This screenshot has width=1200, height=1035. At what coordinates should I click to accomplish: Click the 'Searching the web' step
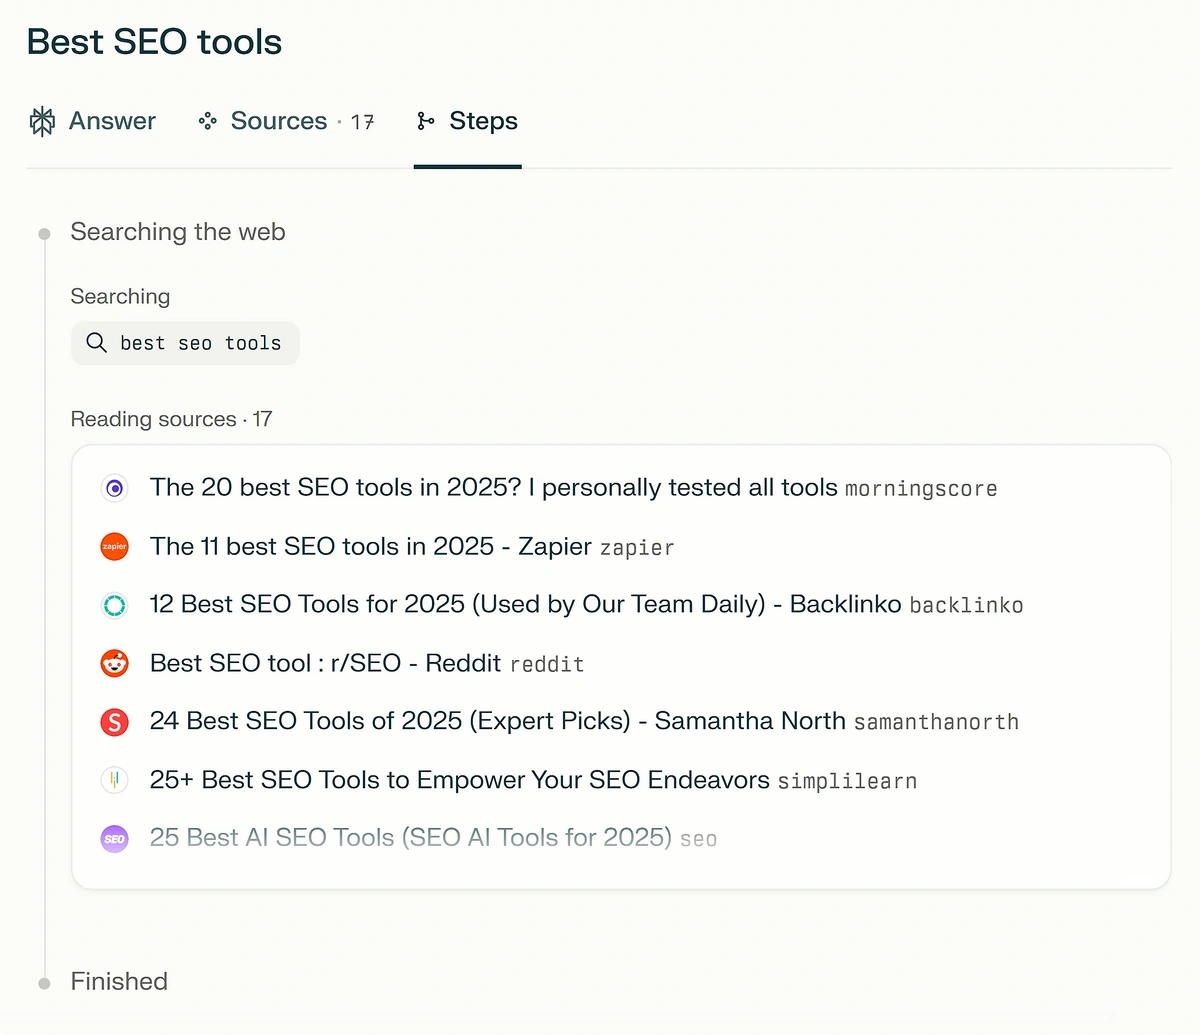pyautogui.click(x=178, y=232)
